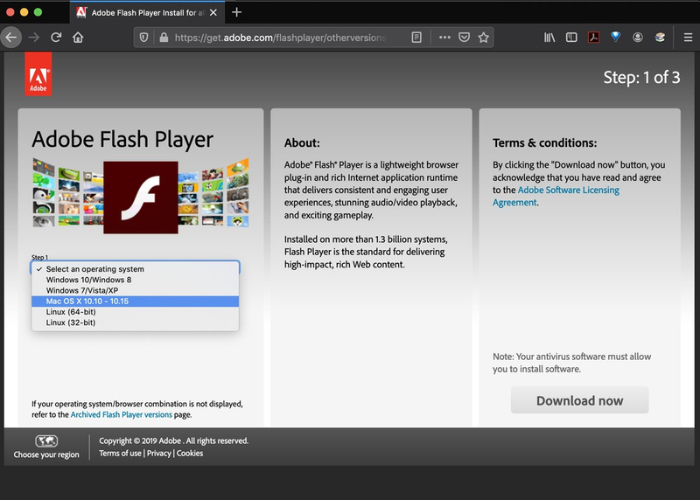This screenshot has height=500, width=700.
Task: Open page actions three-dot menu
Action: pyautogui.click(x=445, y=38)
